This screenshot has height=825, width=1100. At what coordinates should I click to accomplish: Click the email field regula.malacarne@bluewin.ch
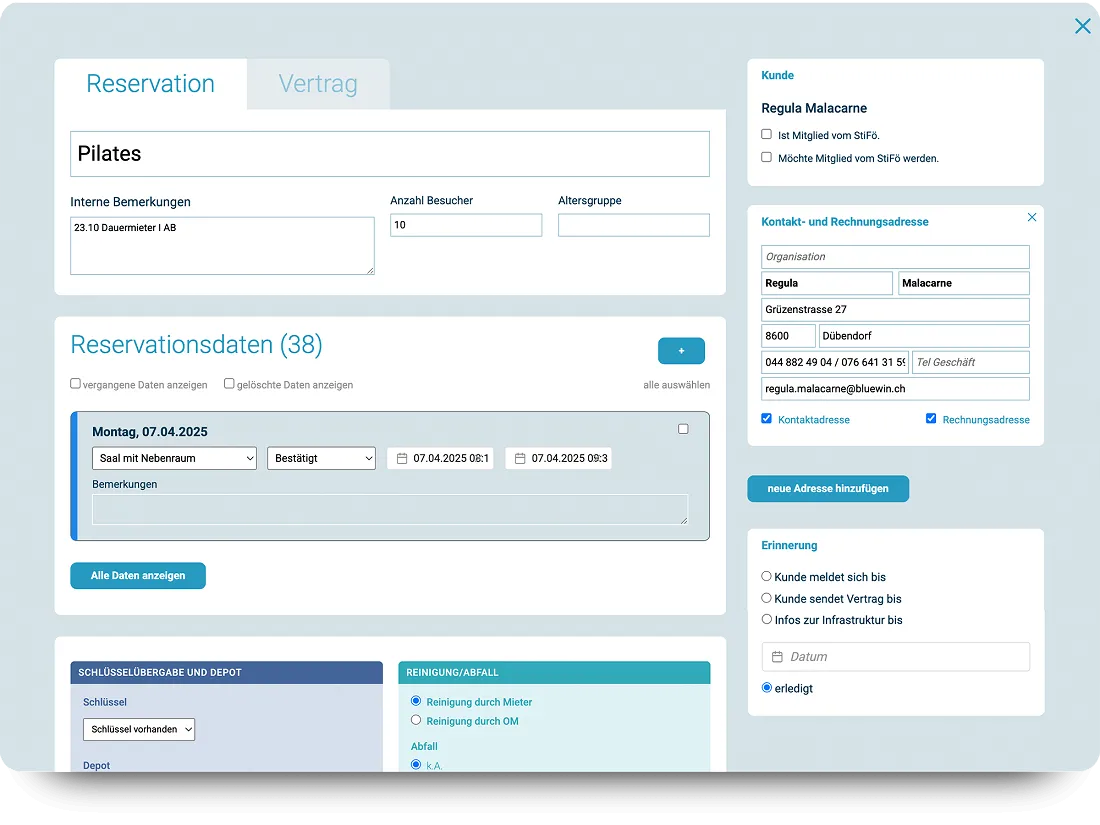pos(895,389)
